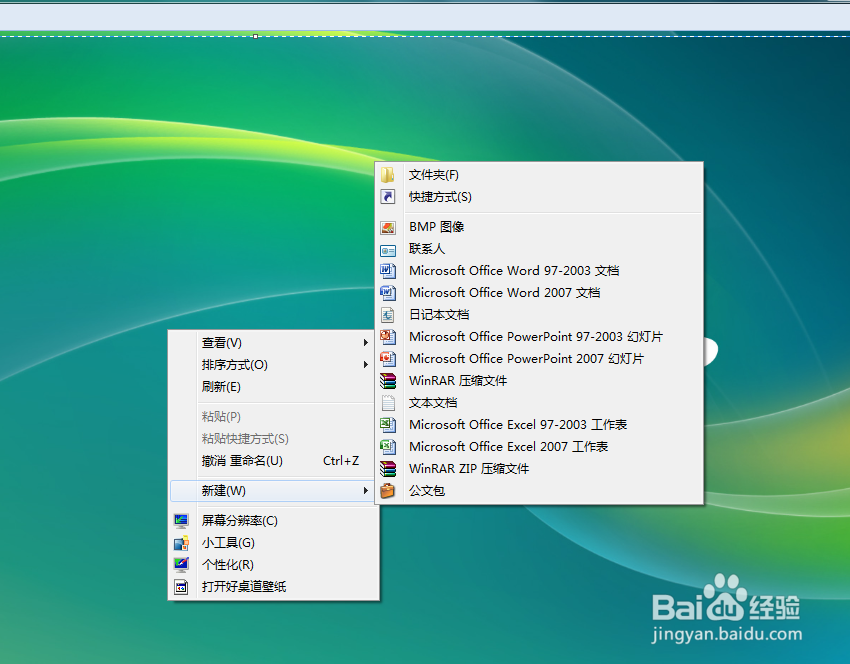Viewport: 850px width, 664px height.
Task: Click the monitor icon beside 屏幕分辨率(C)
Action: click(181, 521)
